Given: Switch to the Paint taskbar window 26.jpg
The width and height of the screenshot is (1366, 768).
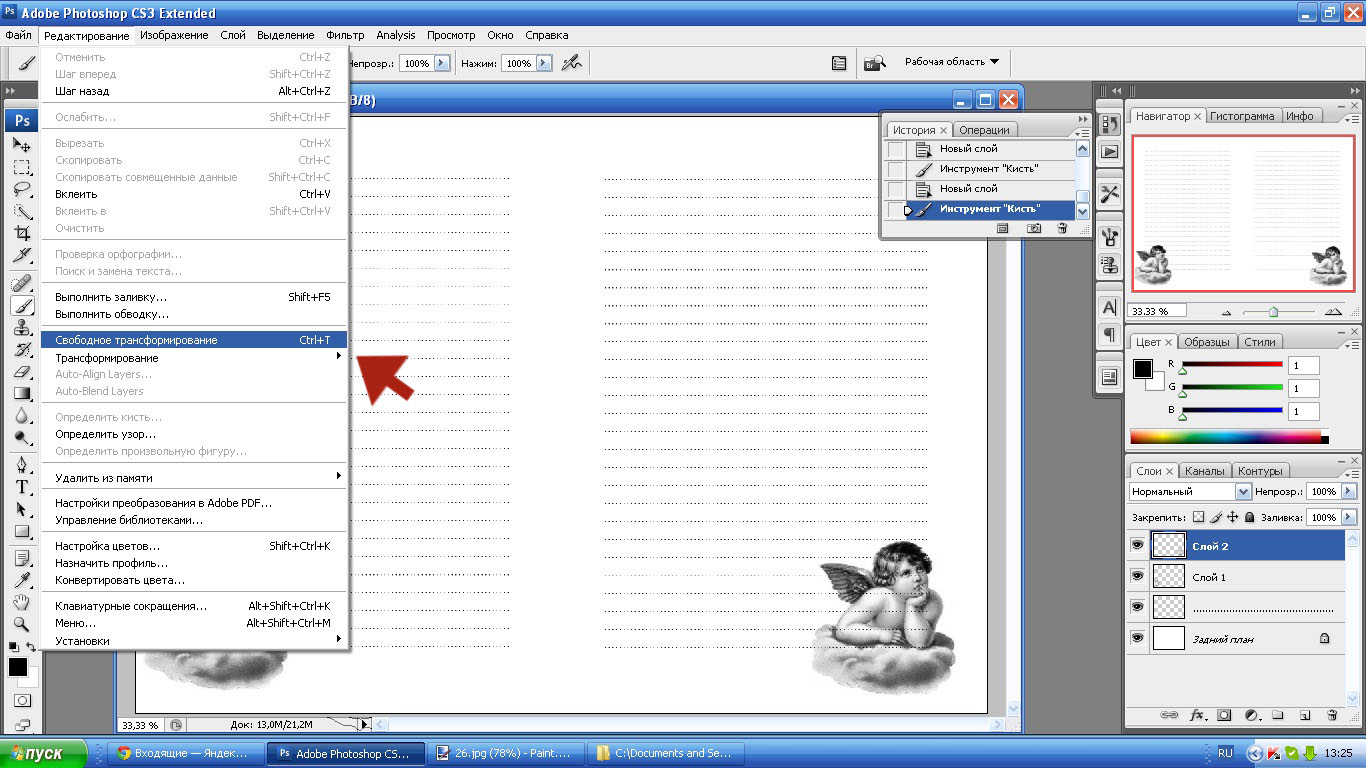Looking at the screenshot, I should point(506,753).
